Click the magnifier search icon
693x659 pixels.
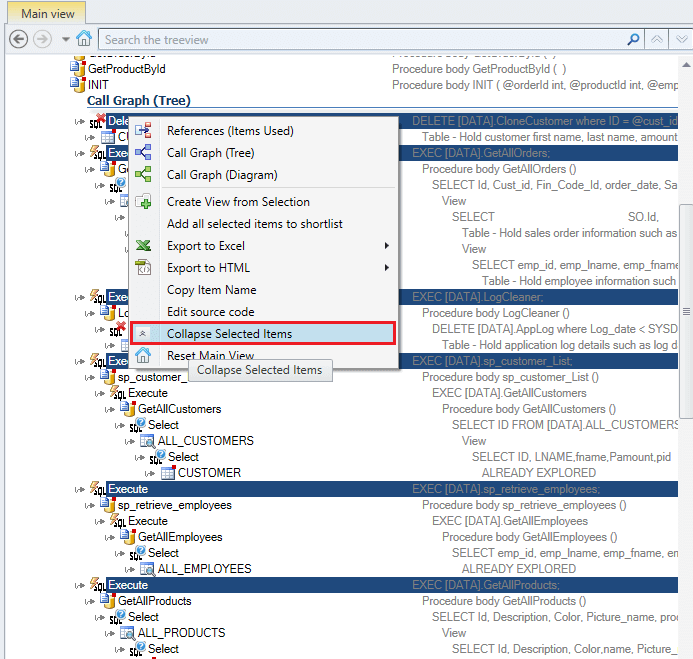click(x=633, y=39)
